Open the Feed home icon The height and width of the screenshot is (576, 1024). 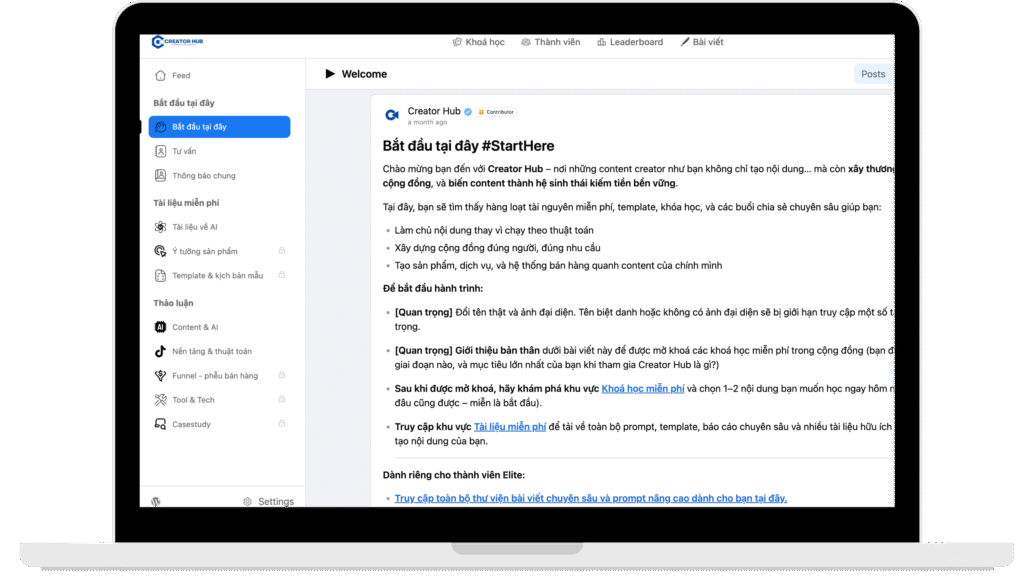tap(161, 76)
